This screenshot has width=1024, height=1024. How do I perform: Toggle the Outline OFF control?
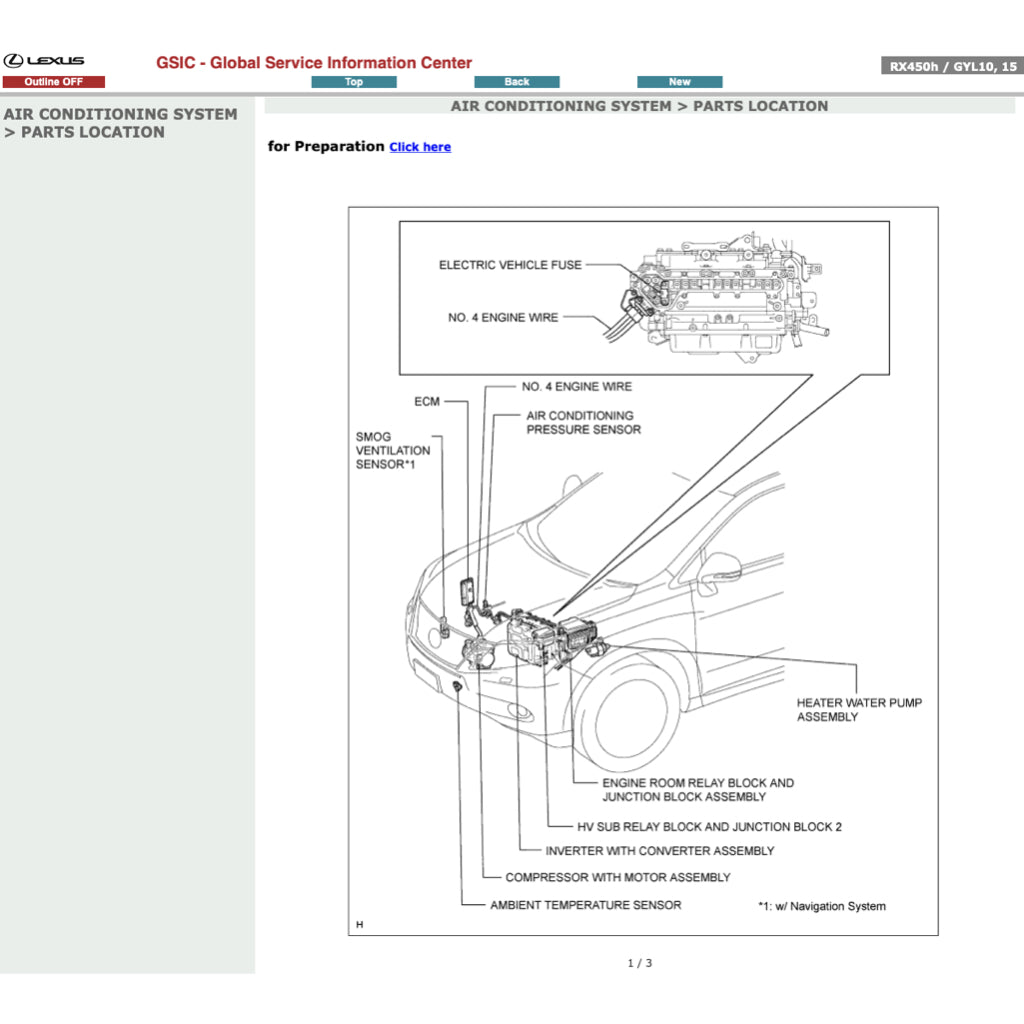click(x=55, y=81)
